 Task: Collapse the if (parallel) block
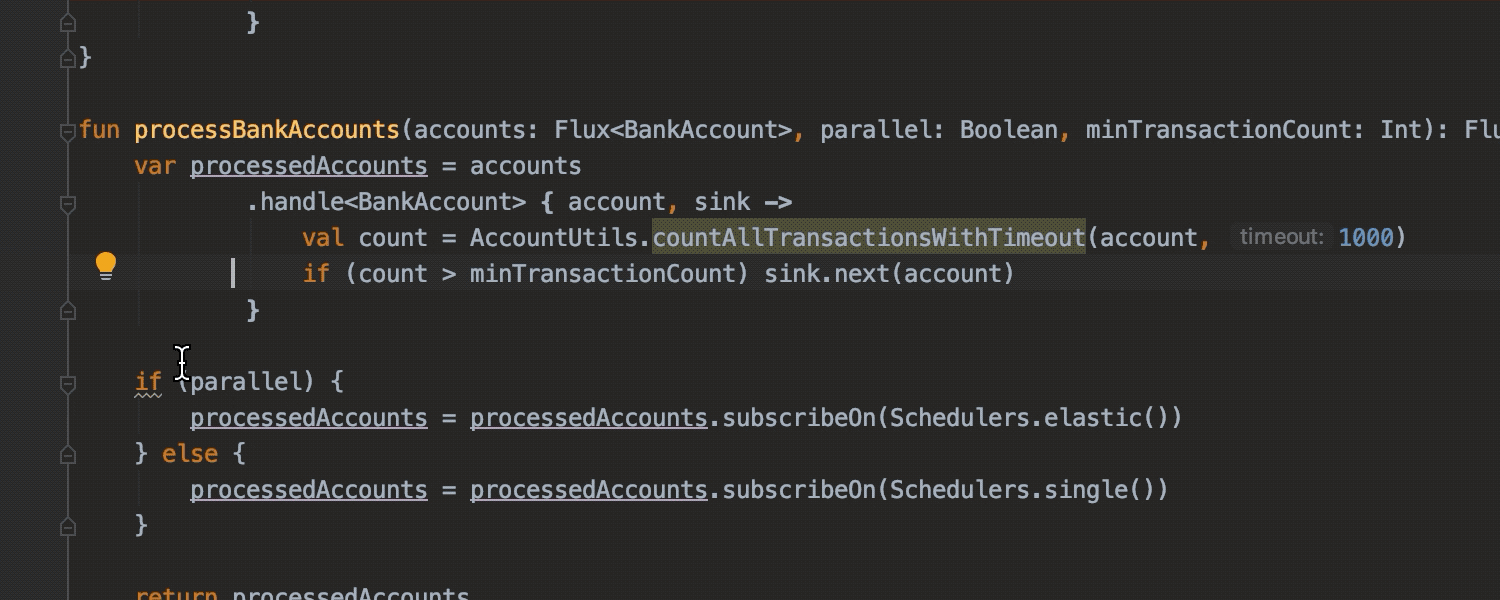pyautogui.click(x=67, y=383)
